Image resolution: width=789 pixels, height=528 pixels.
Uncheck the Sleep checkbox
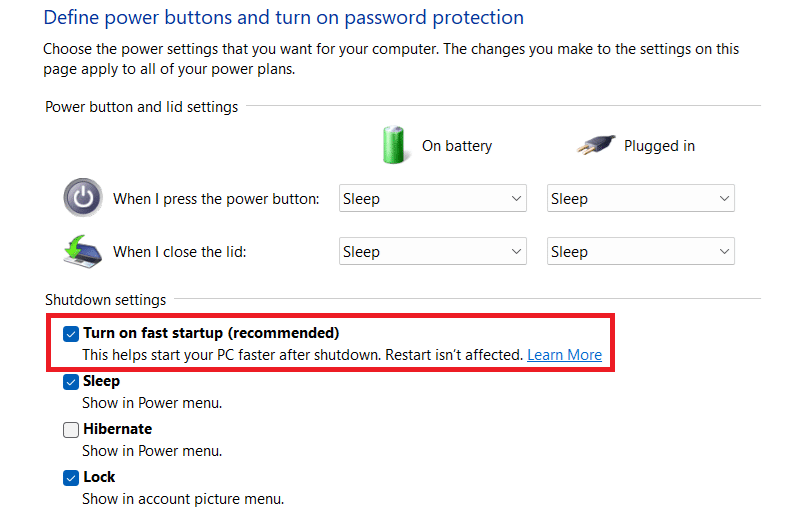[x=71, y=382]
